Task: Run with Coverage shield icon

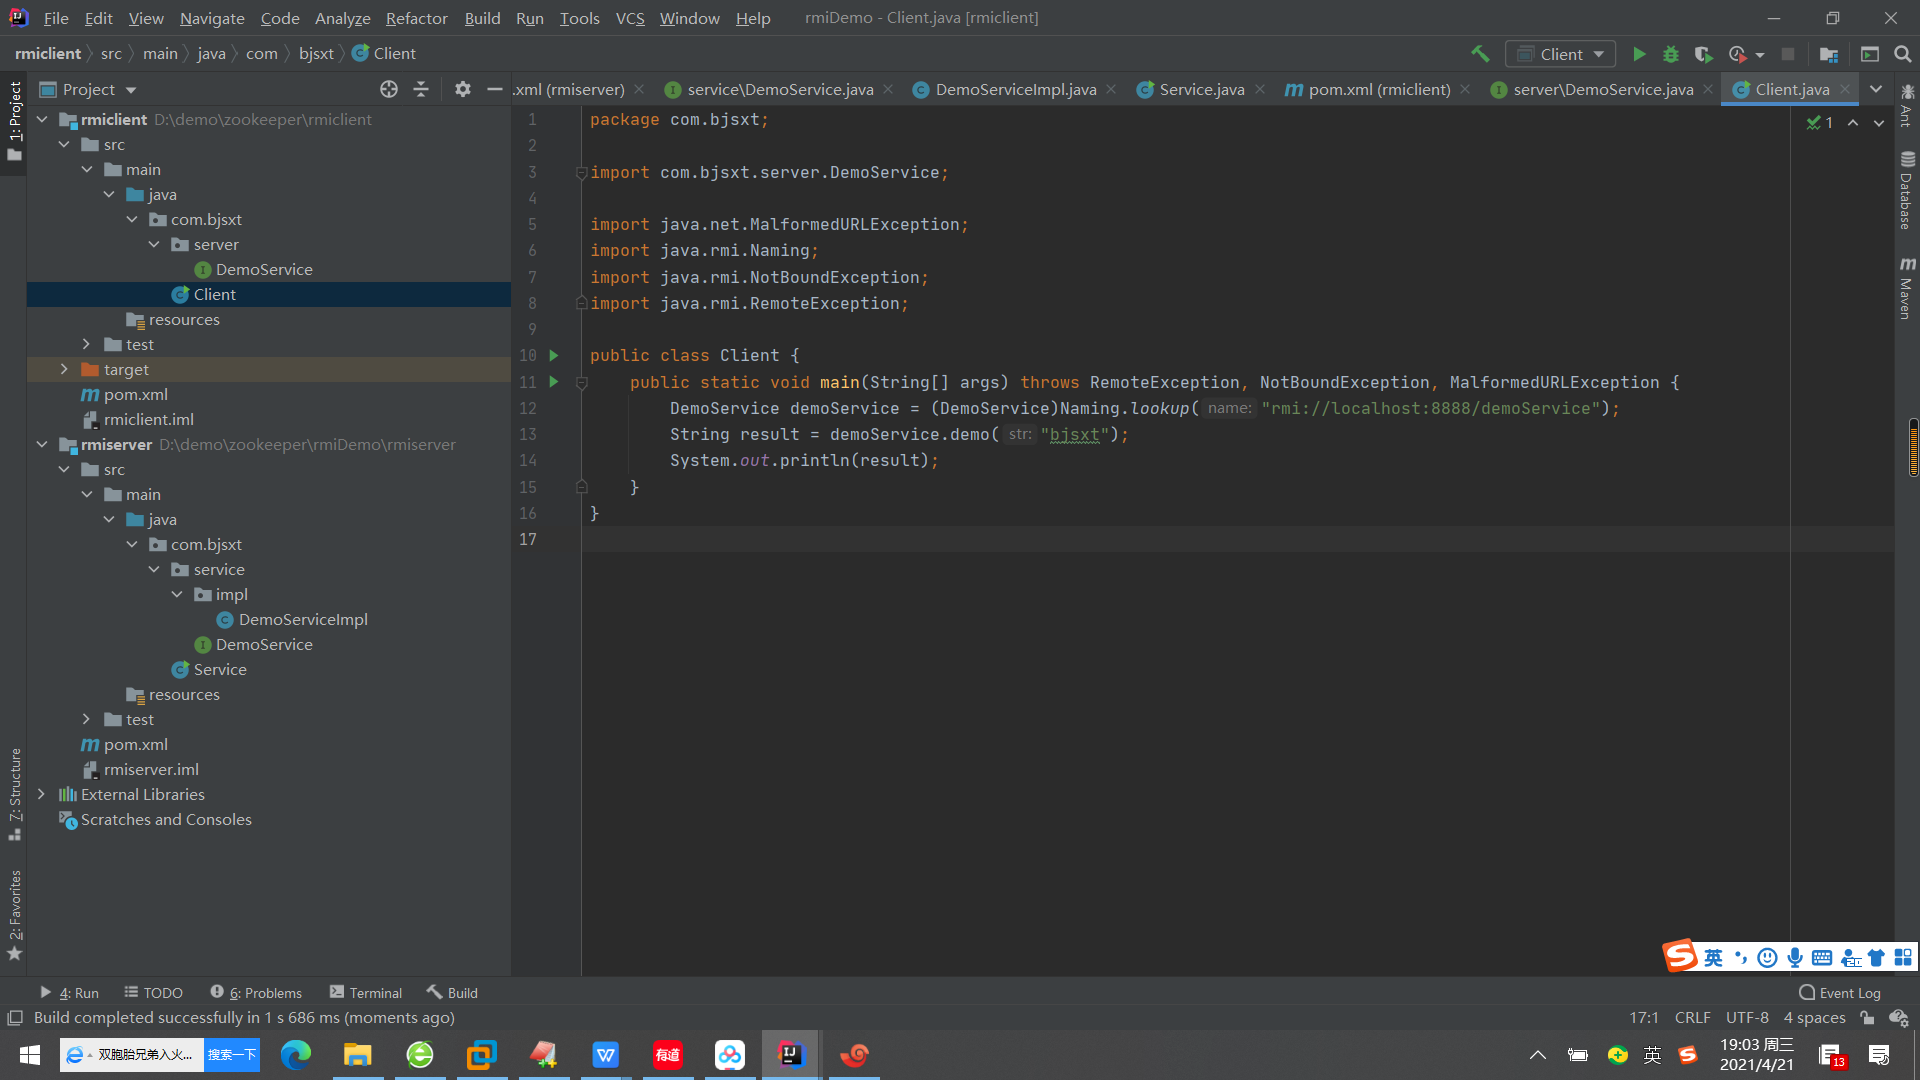Action: tap(1703, 54)
